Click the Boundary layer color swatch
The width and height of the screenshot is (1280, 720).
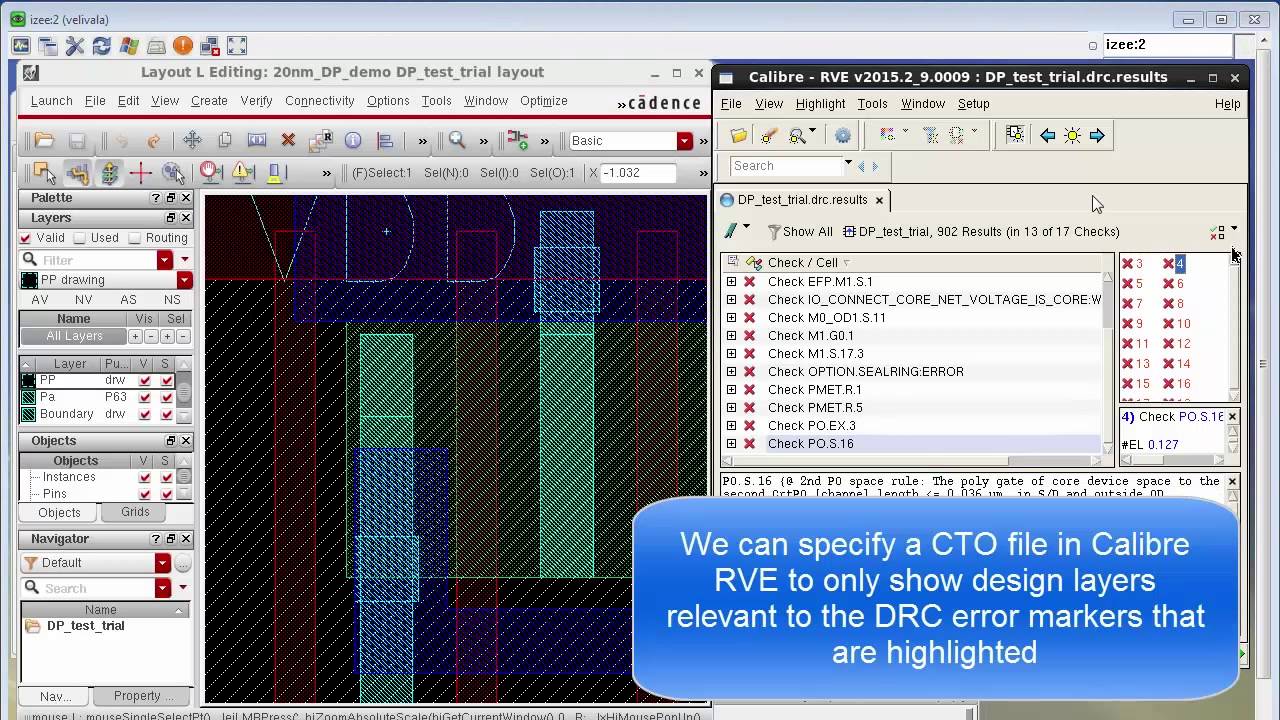28,415
